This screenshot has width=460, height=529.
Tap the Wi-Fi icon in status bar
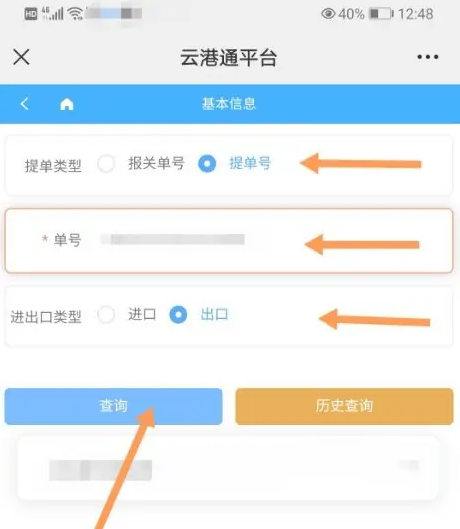tap(75, 14)
